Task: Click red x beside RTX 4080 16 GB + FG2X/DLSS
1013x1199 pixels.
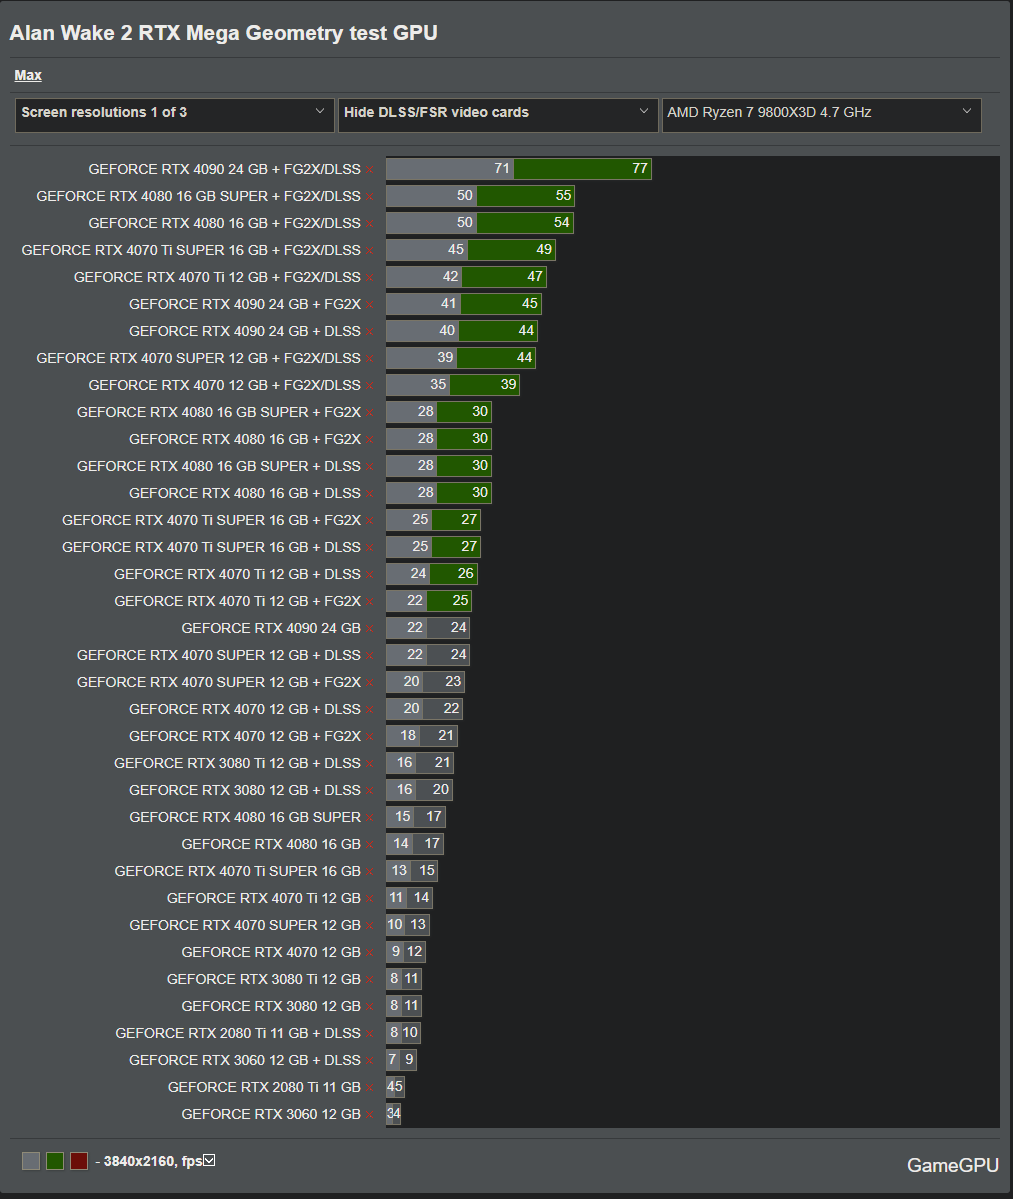Action: pyautogui.click(x=370, y=224)
